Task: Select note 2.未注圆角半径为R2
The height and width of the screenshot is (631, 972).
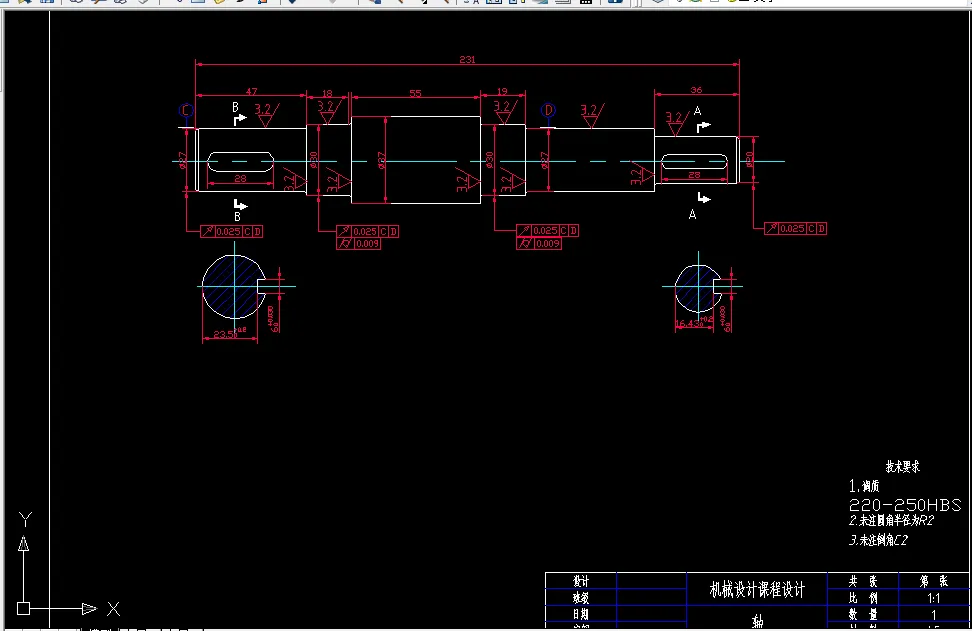Action: (x=891, y=521)
